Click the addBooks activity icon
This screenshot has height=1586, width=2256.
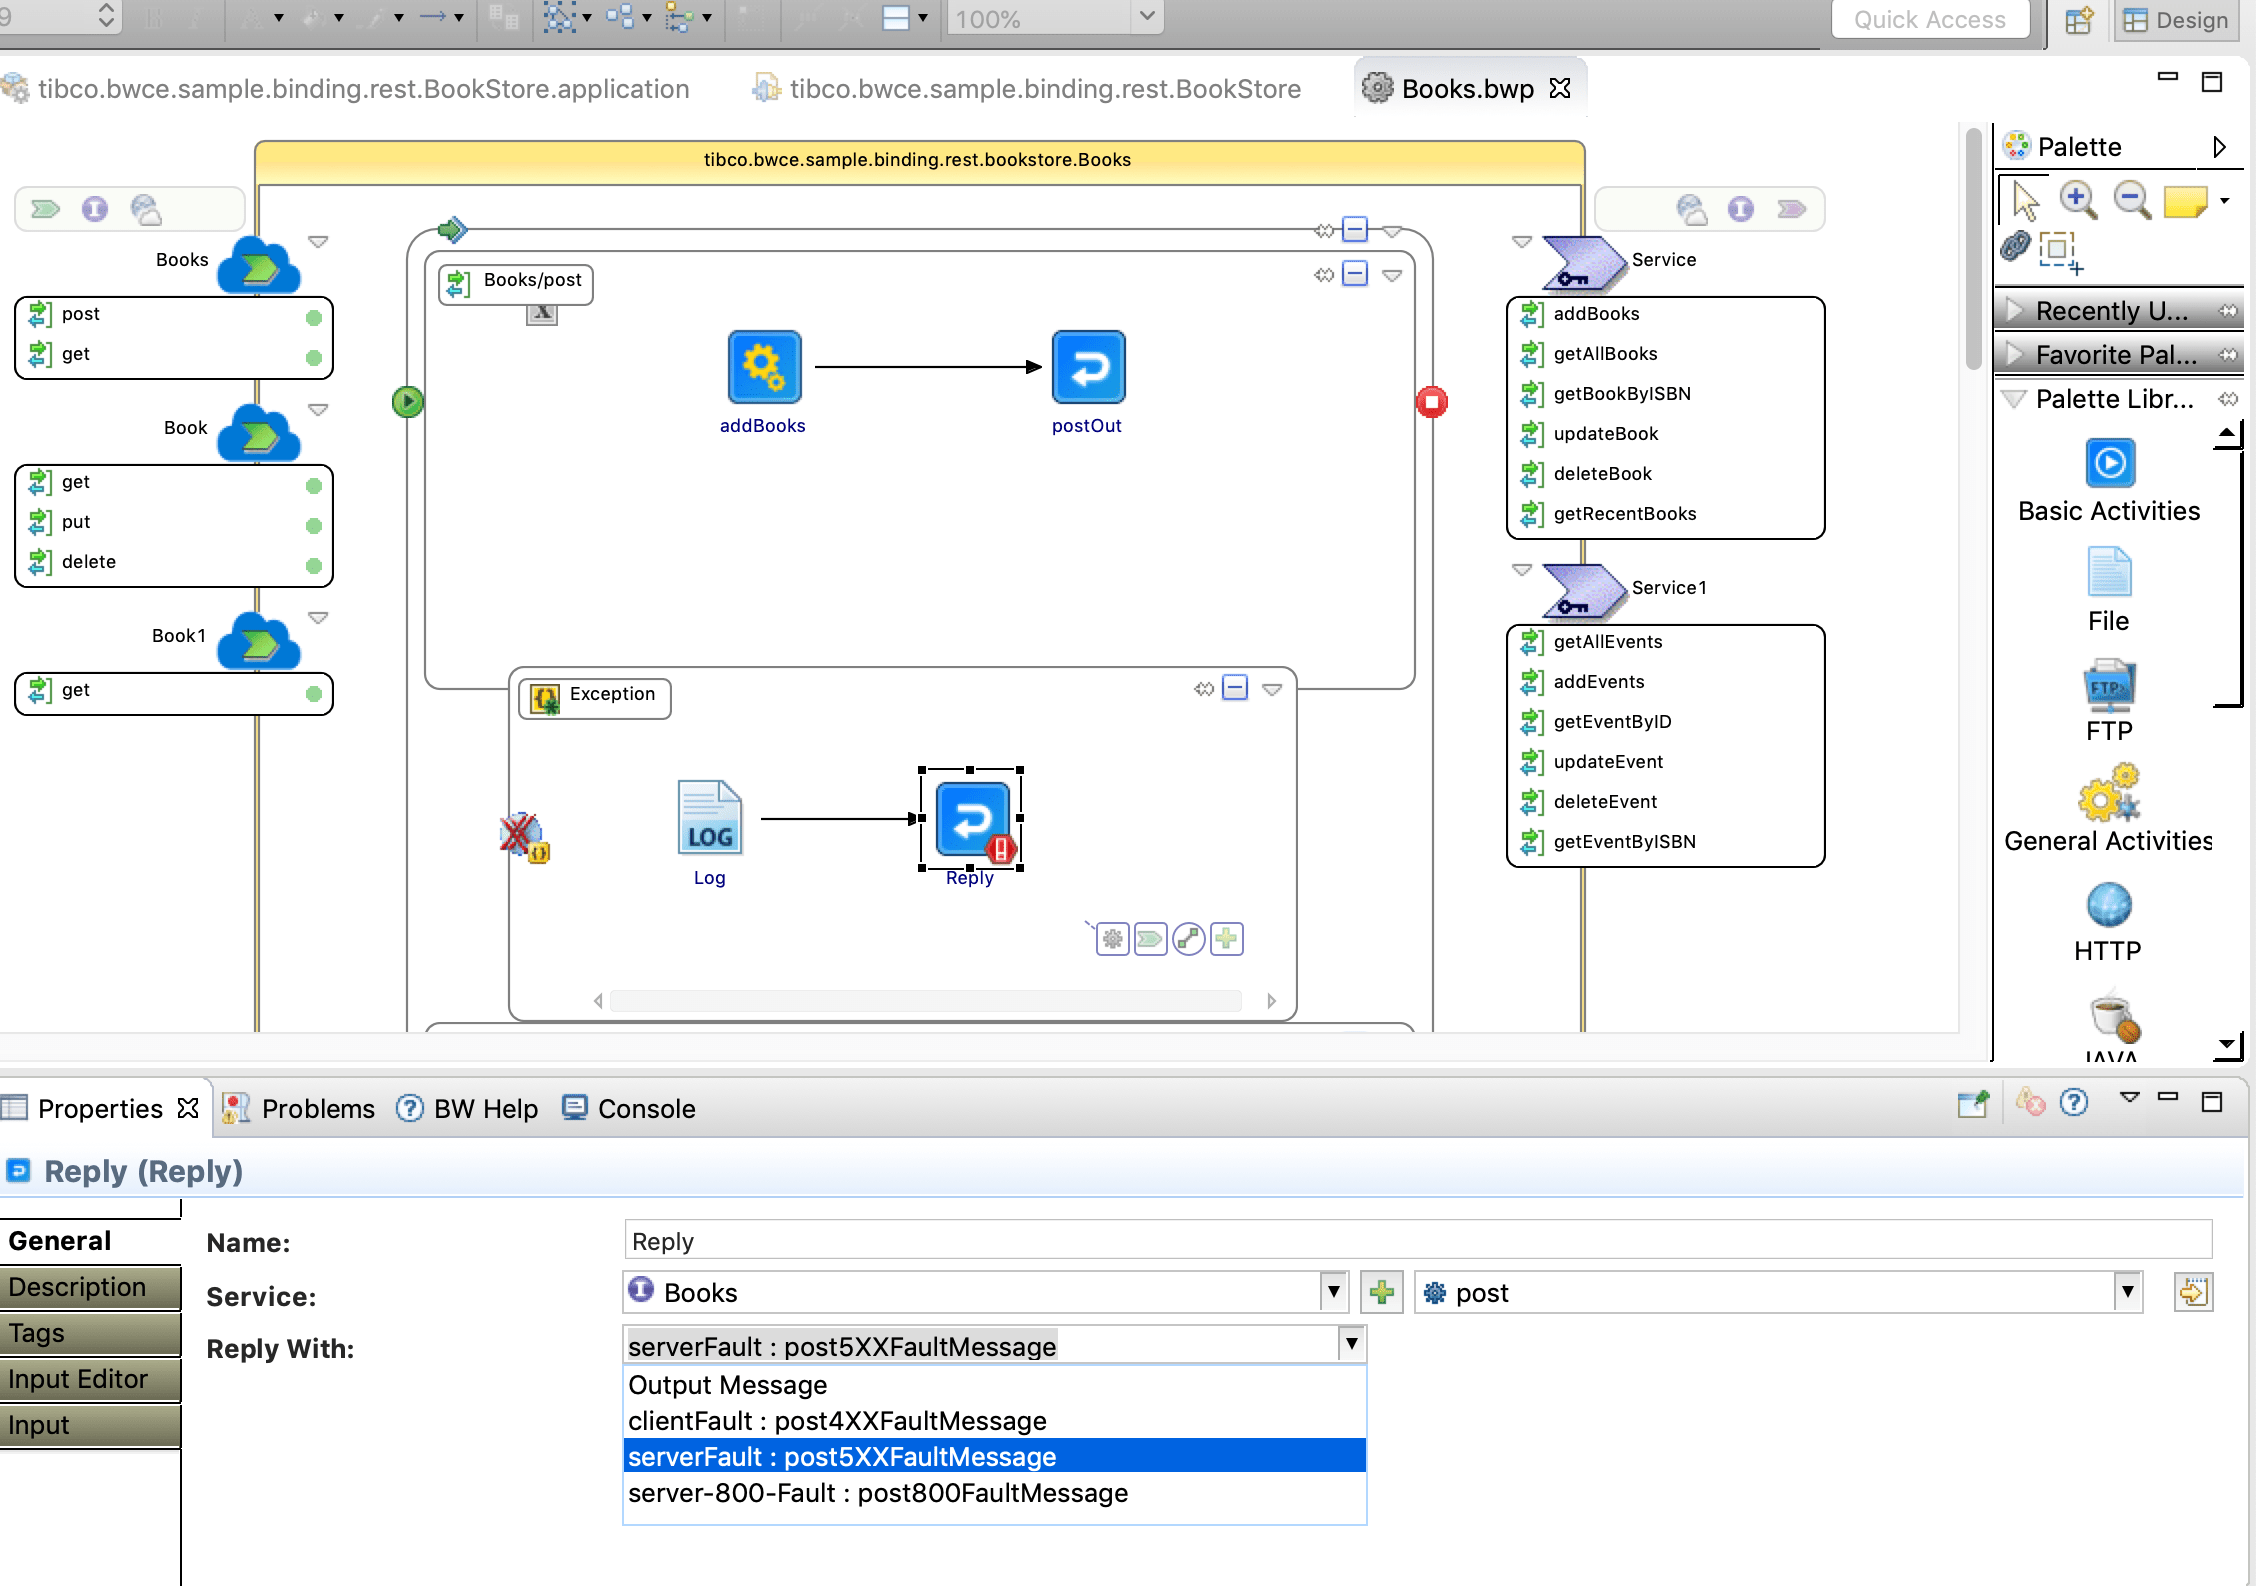click(x=764, y=367)
